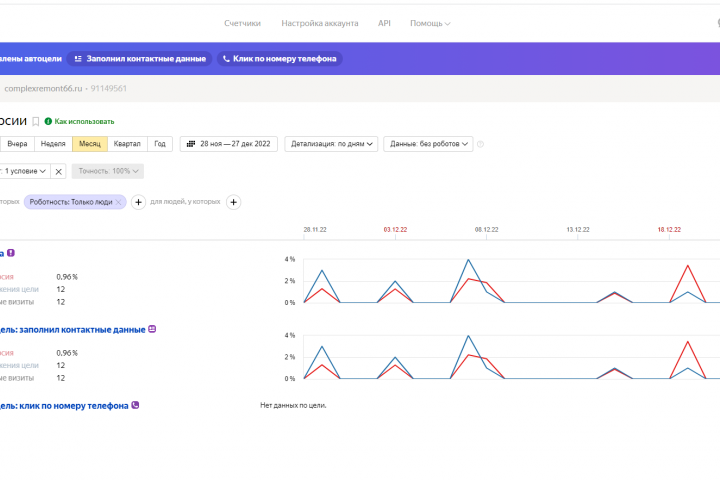The image size is (720, 480).
Task: Click the 'заполнил контактные данные' conversion chart
Action: 512,357
